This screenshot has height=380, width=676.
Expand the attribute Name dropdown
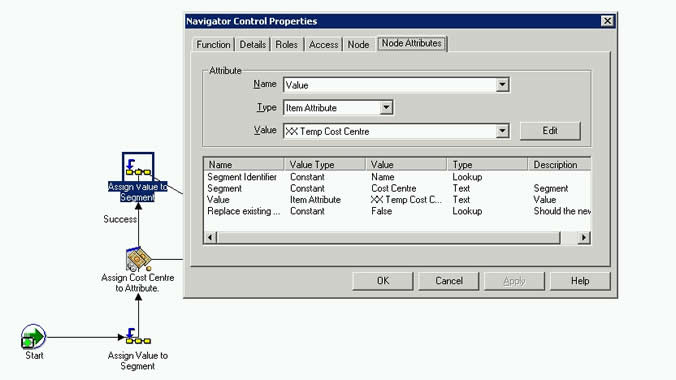click(502, 85)
